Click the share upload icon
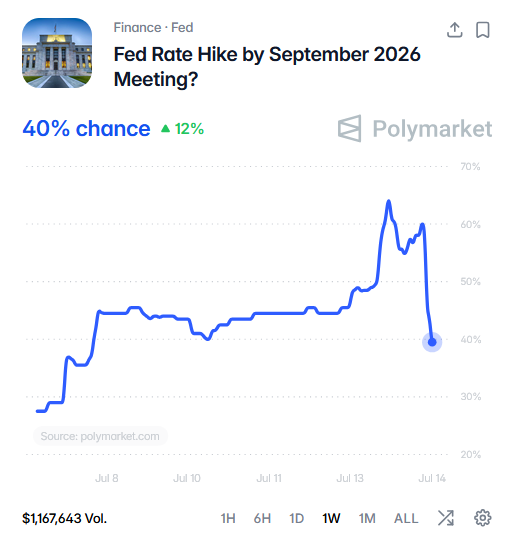509x548 pixels. tap(454, 30)
